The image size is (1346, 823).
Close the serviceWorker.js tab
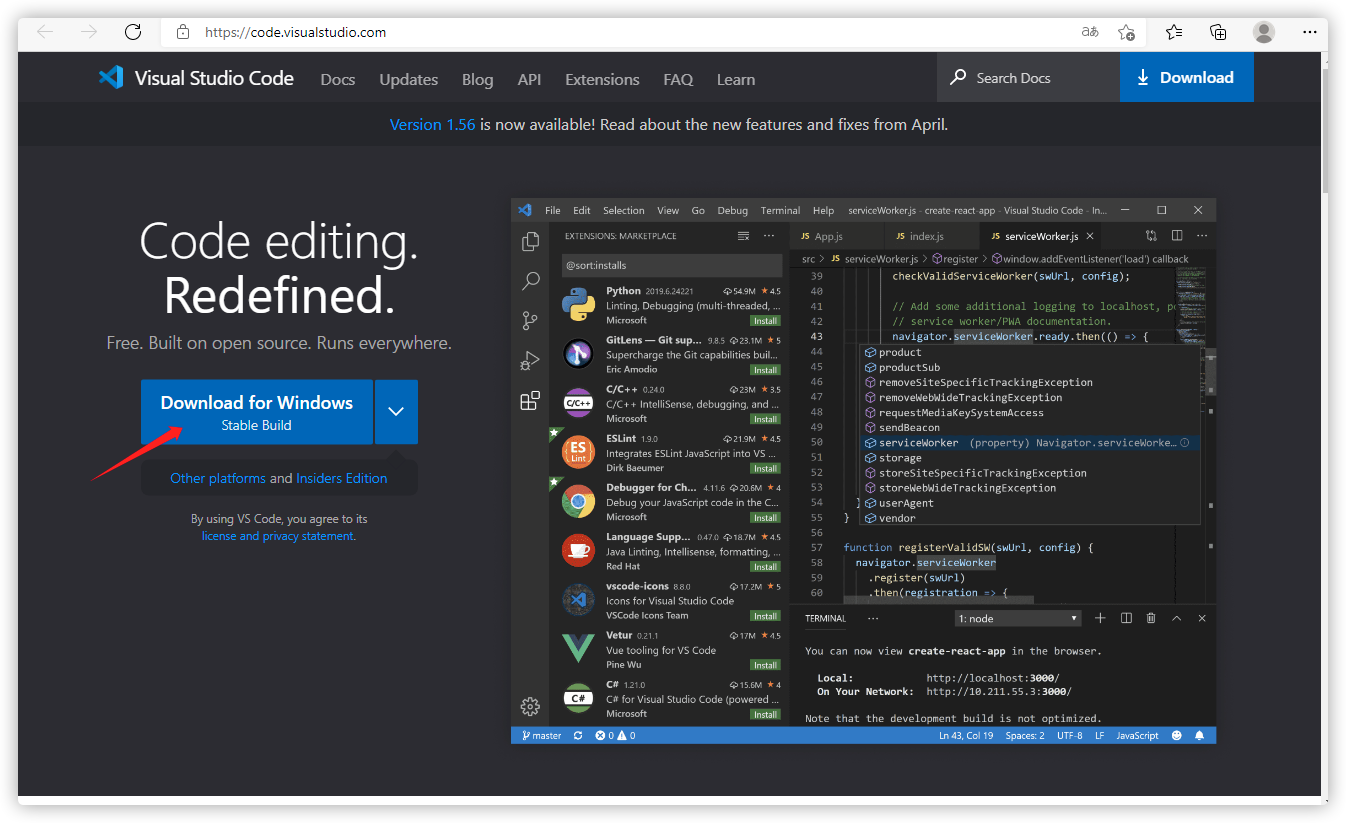click(1090, 236)
